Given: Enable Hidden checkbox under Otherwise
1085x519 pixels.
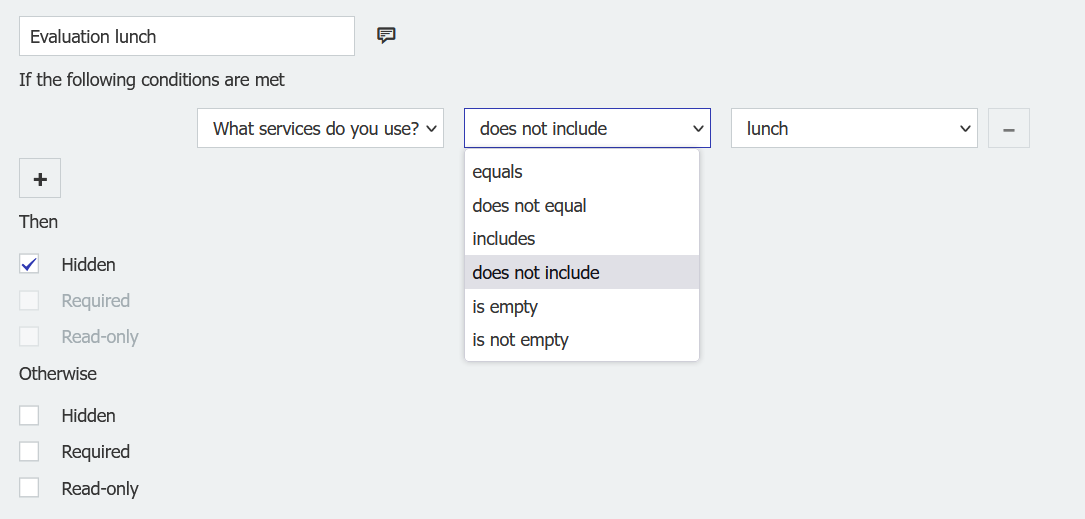Looking at the screenshot, I should coord(29,416).
